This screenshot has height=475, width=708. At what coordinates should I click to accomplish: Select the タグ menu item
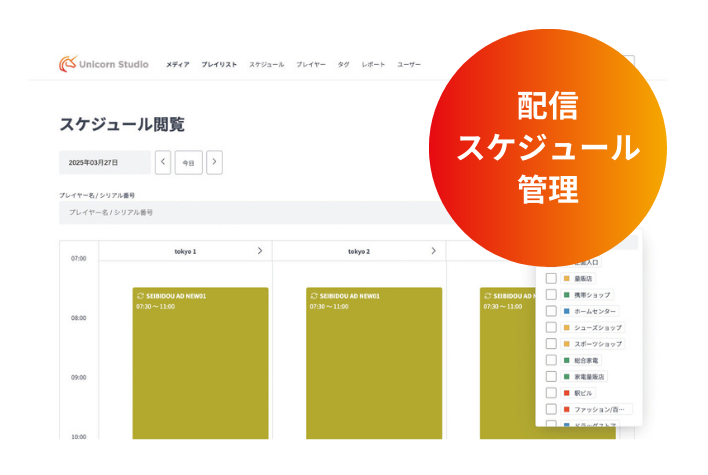pos(344,65)
